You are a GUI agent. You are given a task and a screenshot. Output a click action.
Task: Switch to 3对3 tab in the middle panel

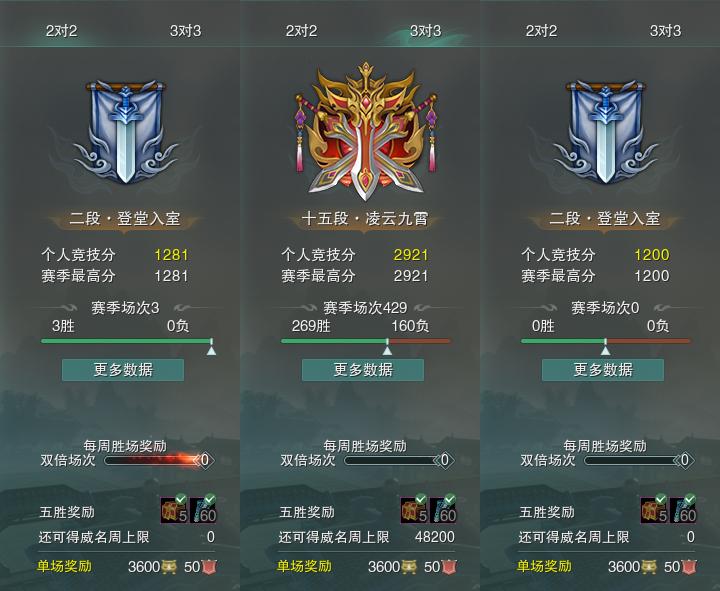point(425,31)
